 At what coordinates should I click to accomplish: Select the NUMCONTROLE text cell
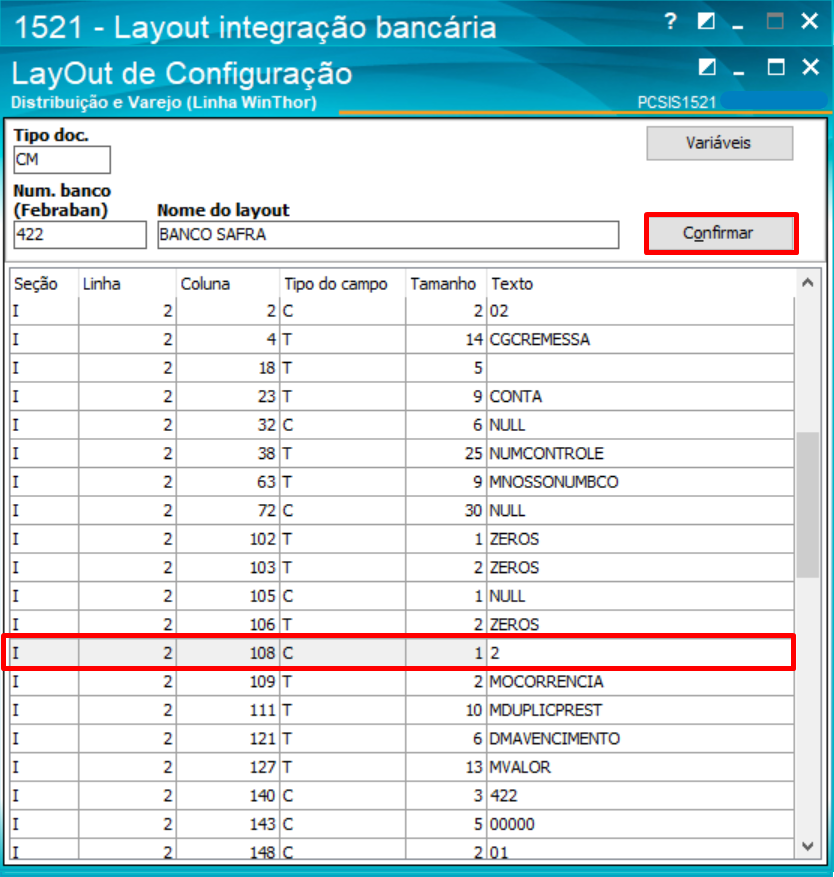640,454
